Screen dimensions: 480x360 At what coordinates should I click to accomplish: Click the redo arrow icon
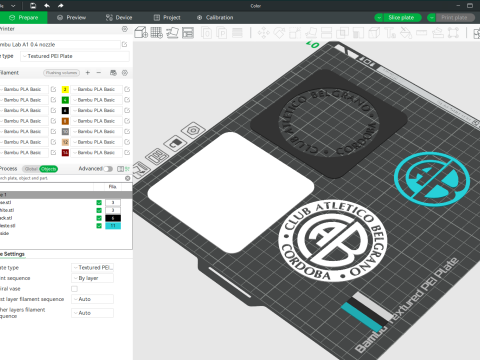tap(61, 6)
